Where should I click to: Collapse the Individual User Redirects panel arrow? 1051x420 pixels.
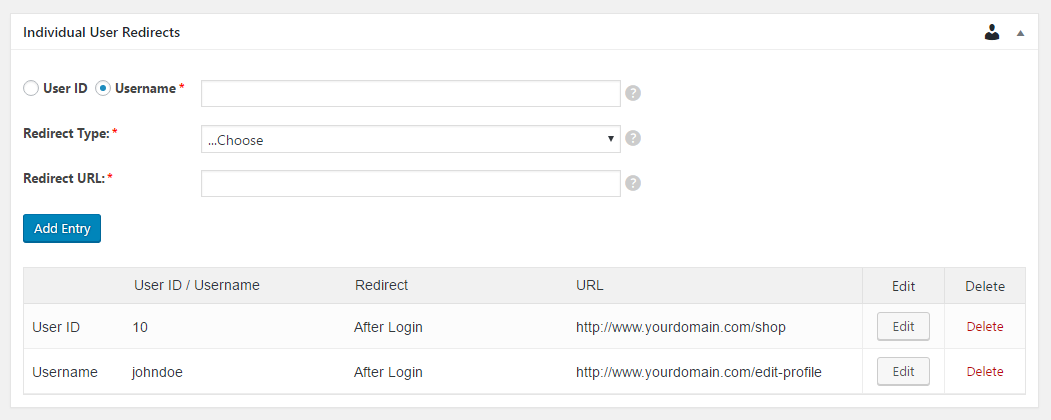[x=1020, y=32]
